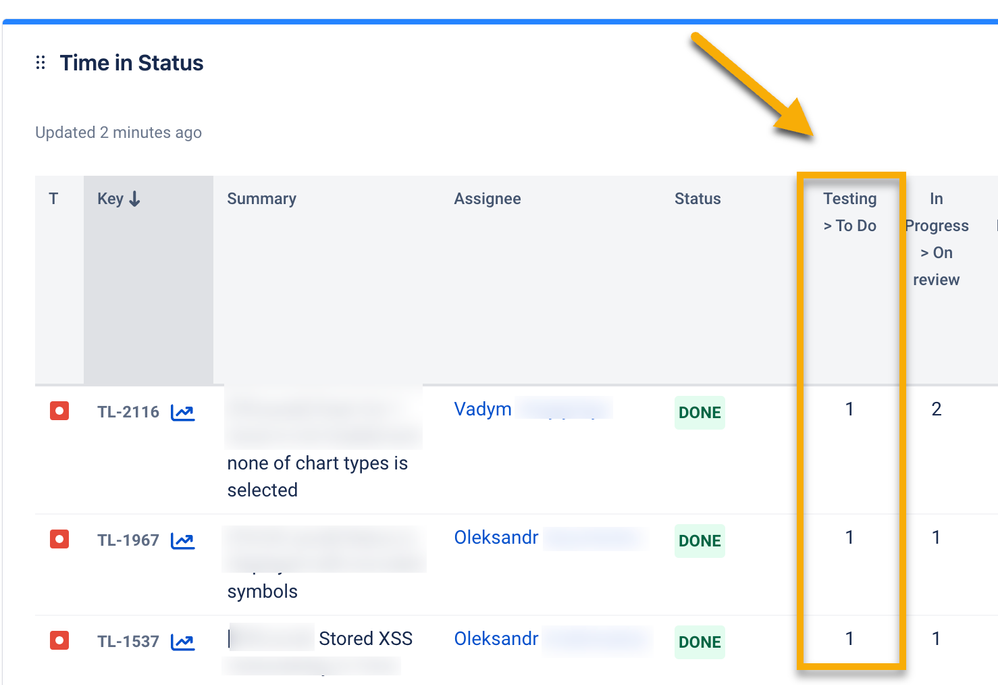The image size is (998, 685).
Task: Open the trend chart icon for TL-2116
Action: pyautogui.click(x=182, y=412)
